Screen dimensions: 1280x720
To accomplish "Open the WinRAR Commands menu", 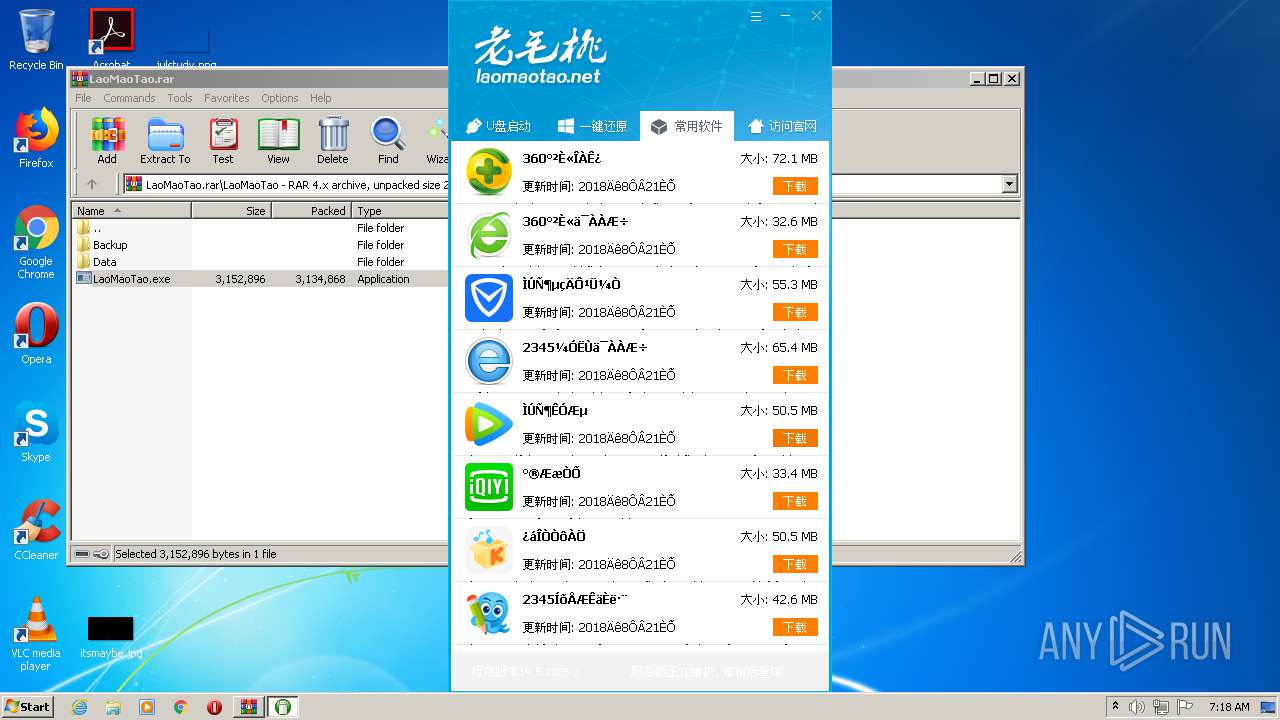I will (129, 98).
